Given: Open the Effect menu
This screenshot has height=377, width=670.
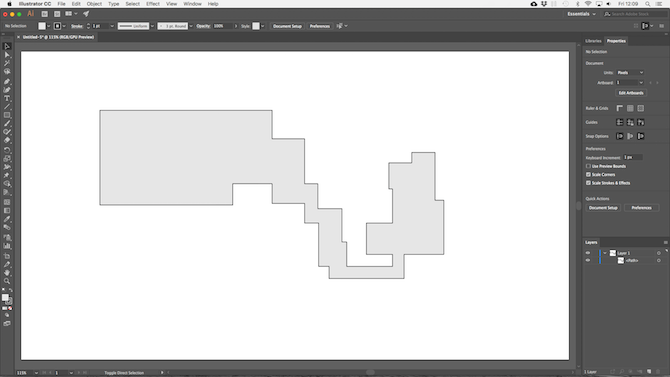Looking at the screenshot, I should (153, 4).
